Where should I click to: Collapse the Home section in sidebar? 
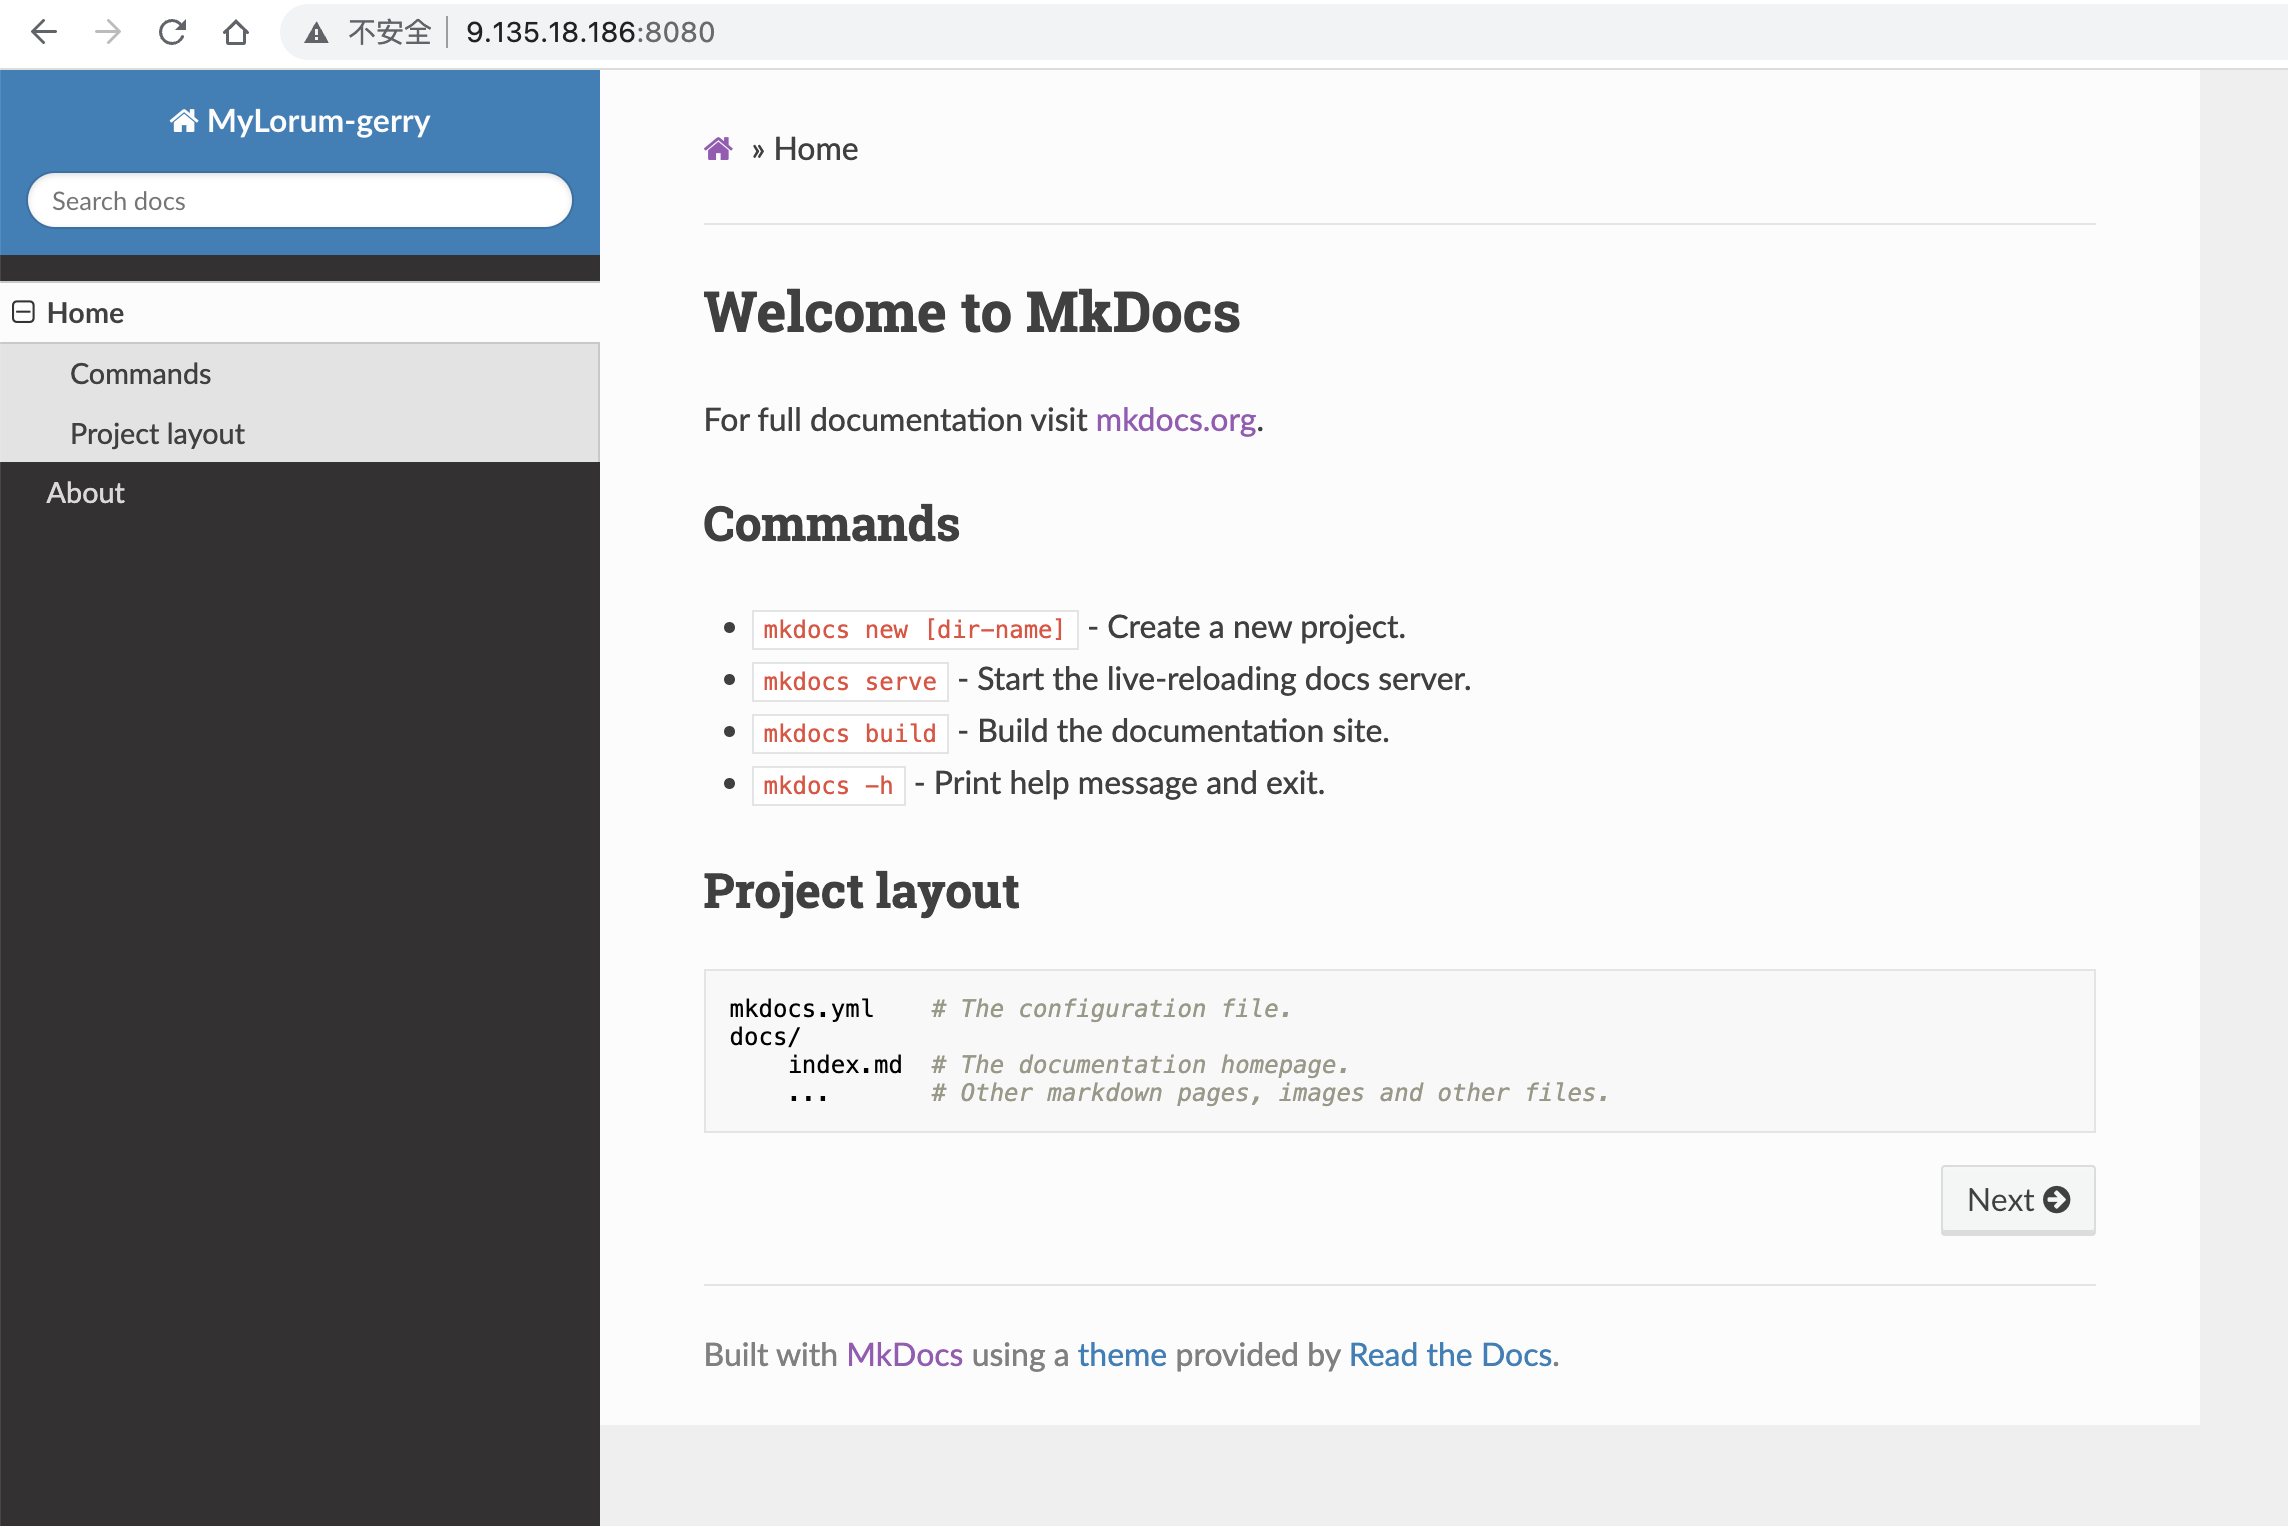[x=23, y=312]
